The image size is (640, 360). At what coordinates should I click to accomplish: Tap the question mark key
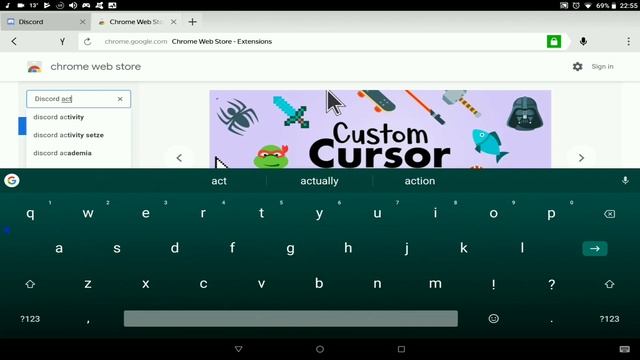coord(551,284)
